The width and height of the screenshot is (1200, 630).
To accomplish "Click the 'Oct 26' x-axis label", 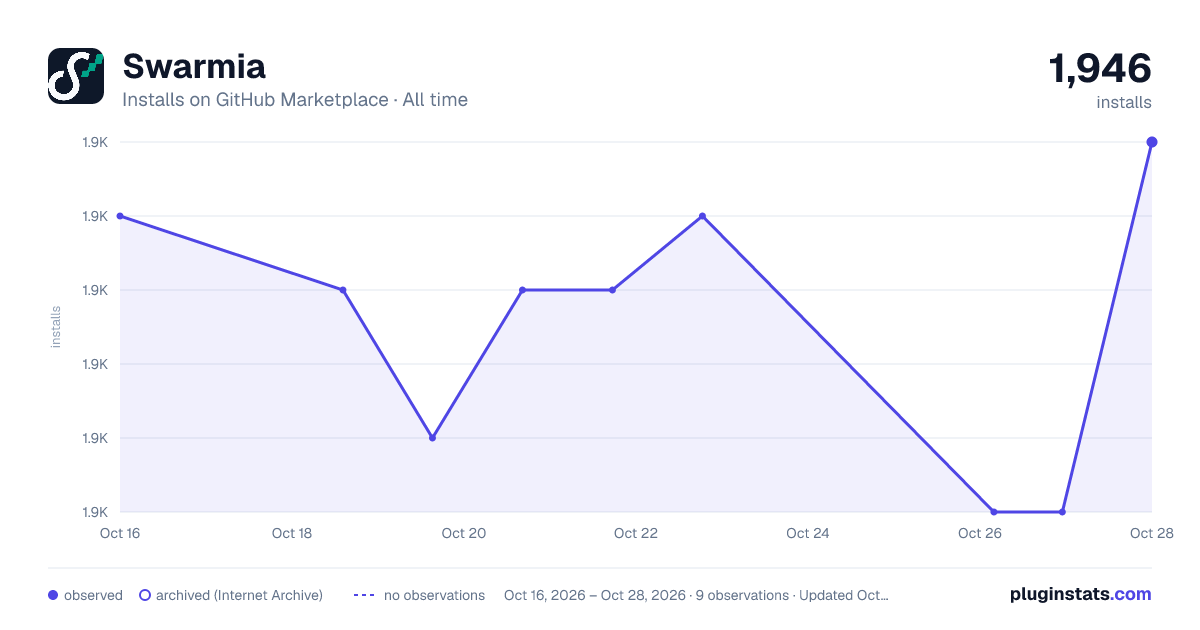I will pyautogui.click(x=980, y=533).
